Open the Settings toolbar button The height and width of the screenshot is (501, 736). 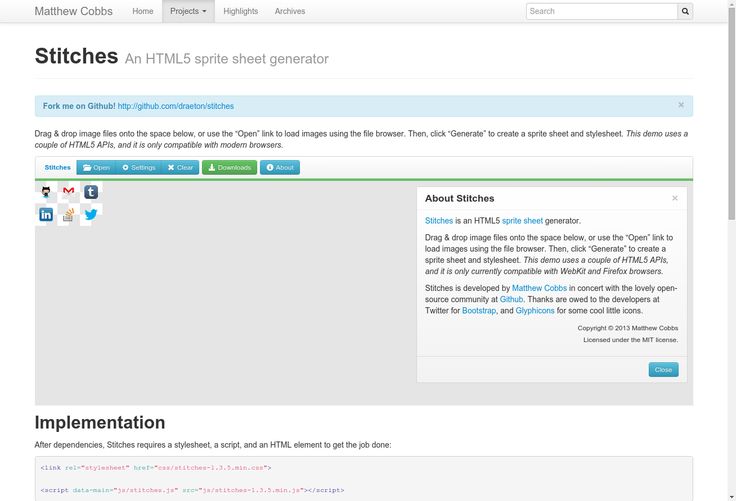tap(138, 168)
